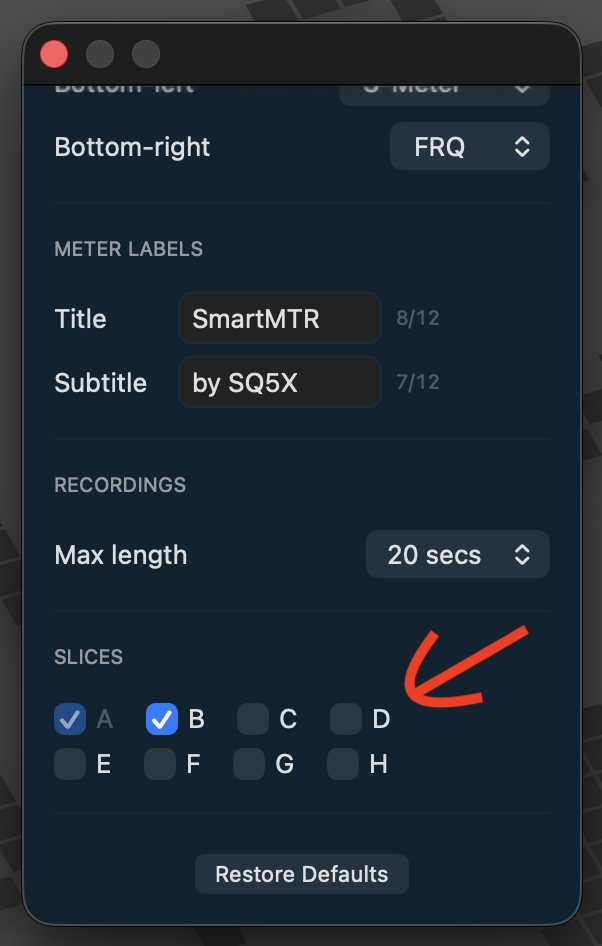Viewport: 602px width, 946px height.
Task: Focus the Subtitle field with by SQ5X
Action: pos(279,383)
